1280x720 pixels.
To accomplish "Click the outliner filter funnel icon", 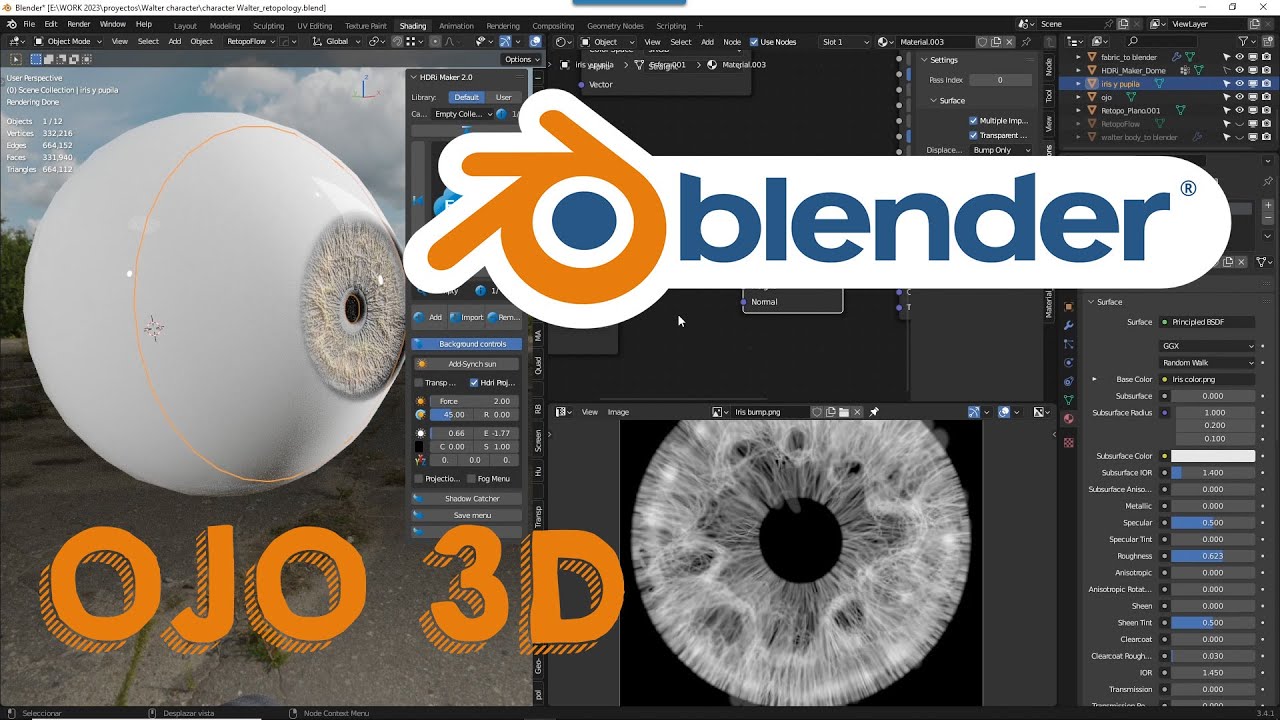I will (x=1244, y=41).
